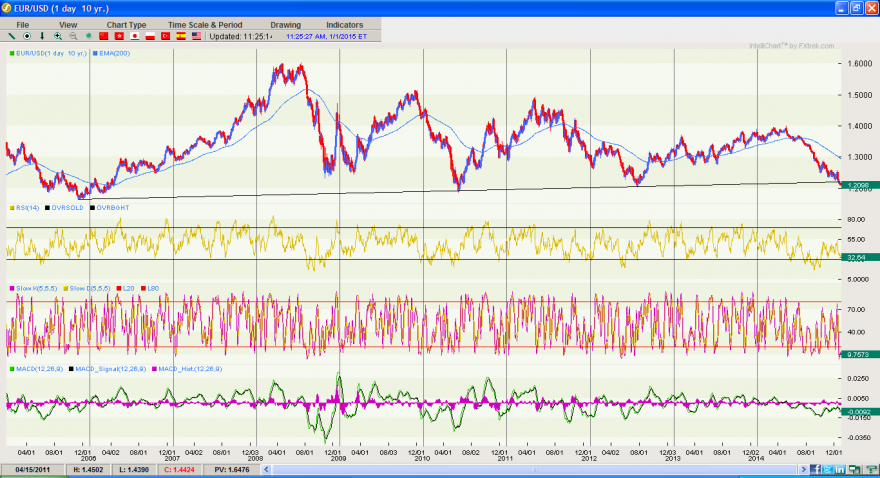The image size is (880, 478).
Task: Open the Drawing menu
Action: 286,25
